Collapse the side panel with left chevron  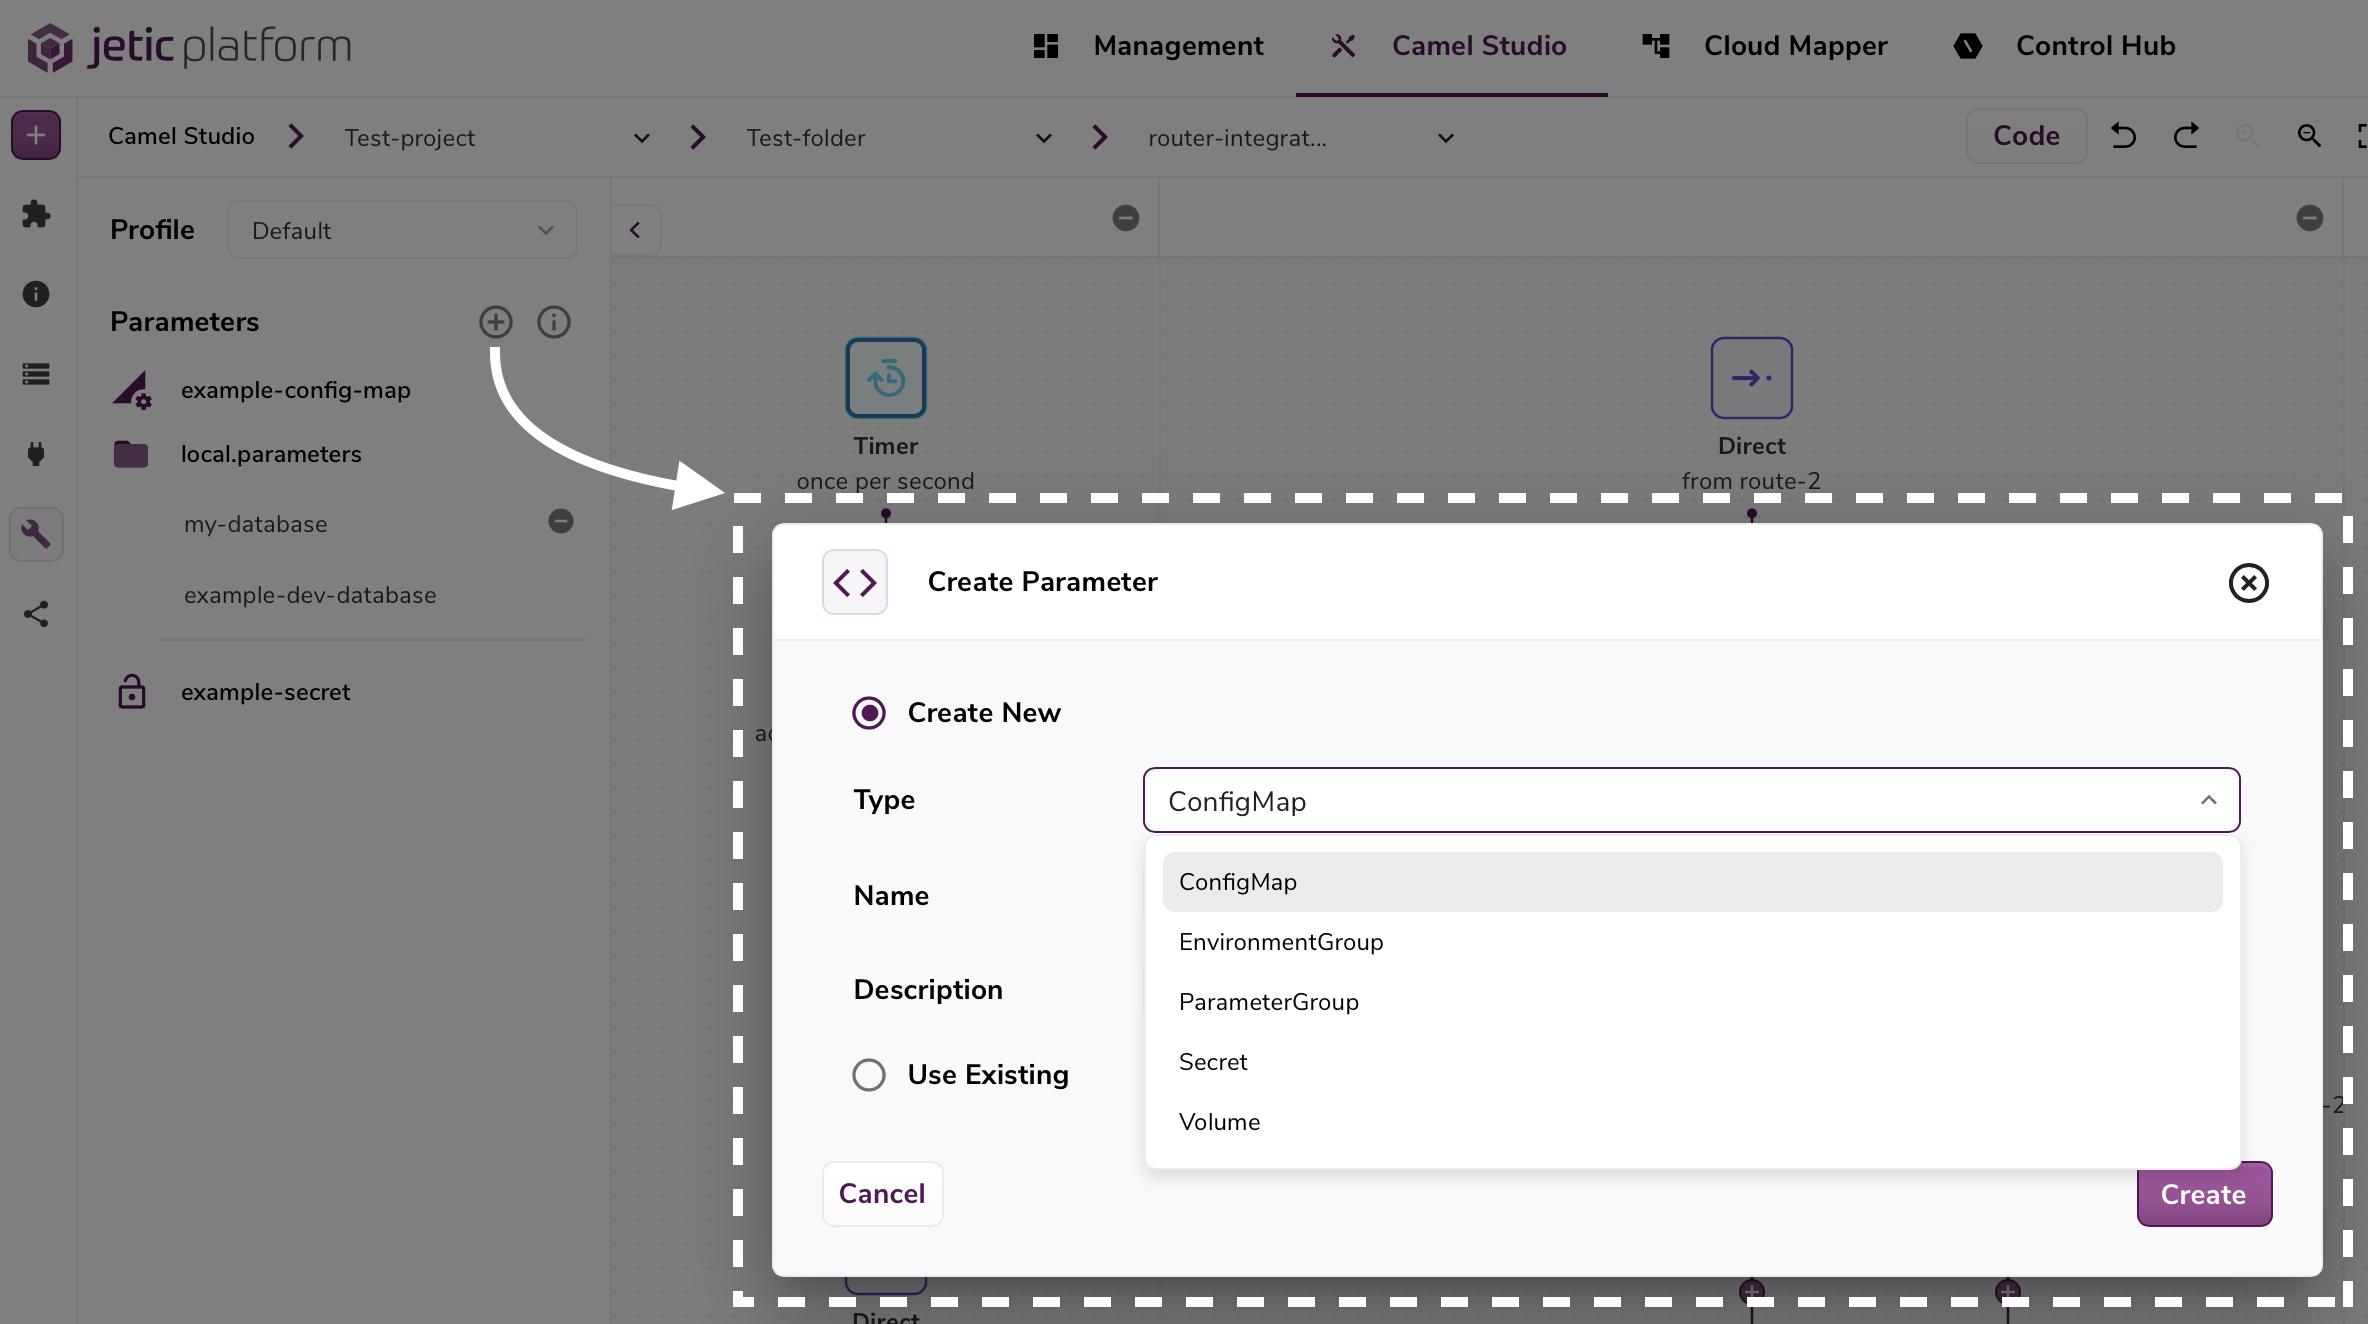pos(635,230)
